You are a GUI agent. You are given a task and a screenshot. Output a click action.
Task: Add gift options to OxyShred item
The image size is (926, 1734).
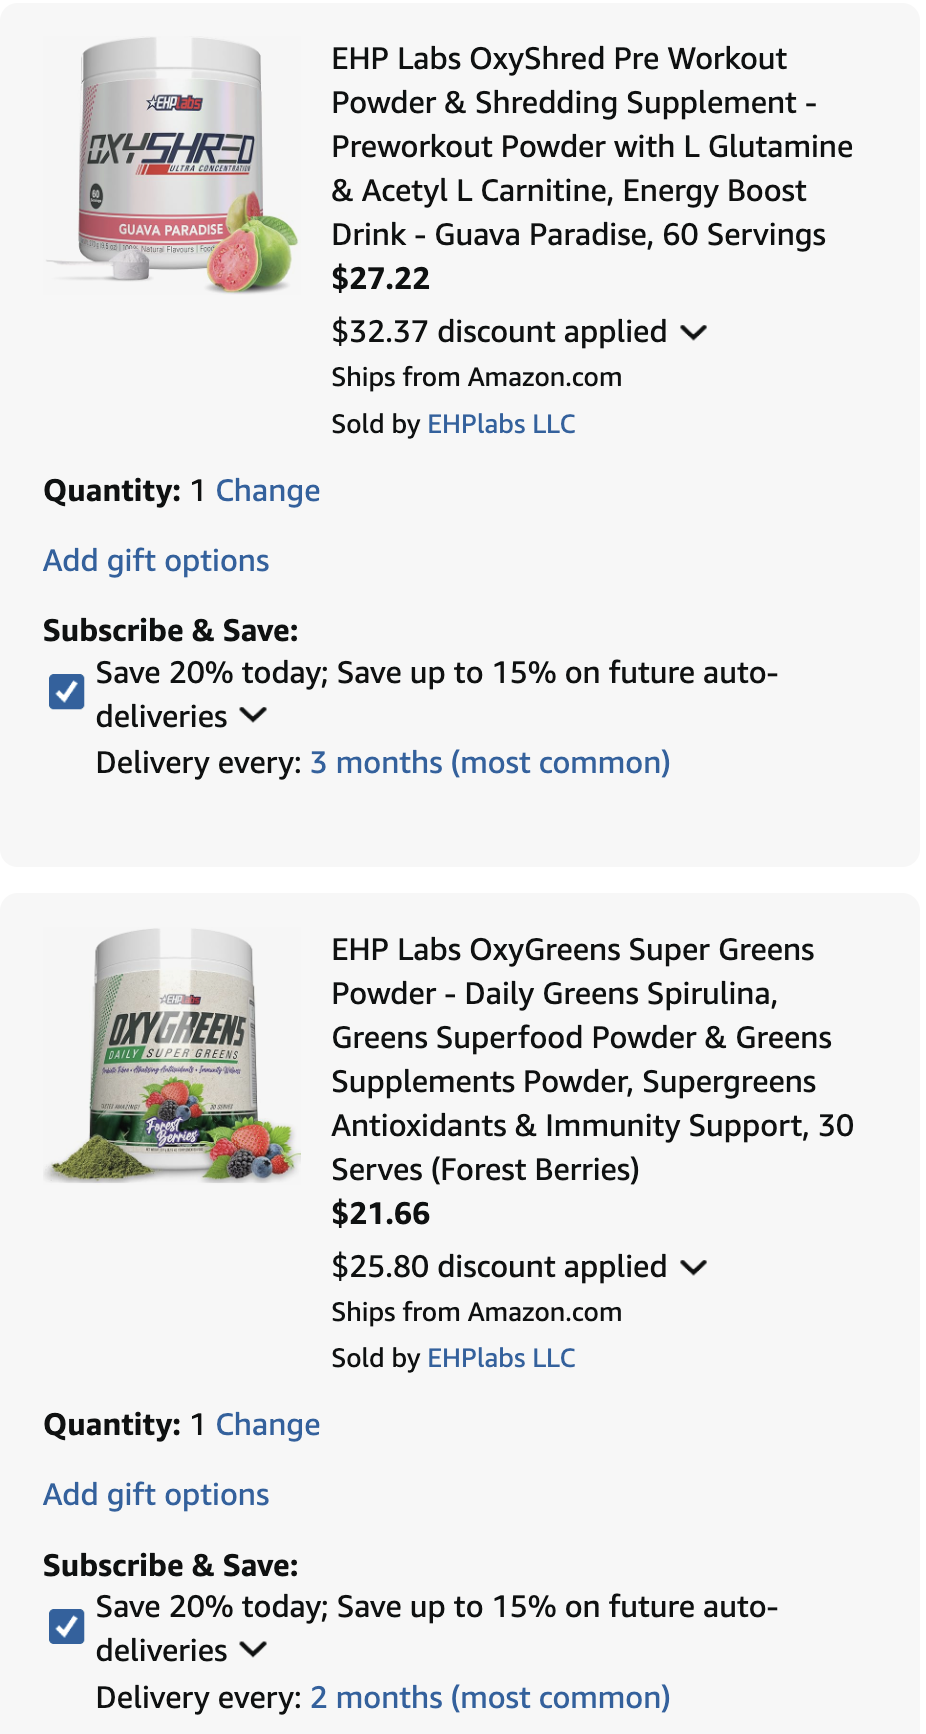156,561
